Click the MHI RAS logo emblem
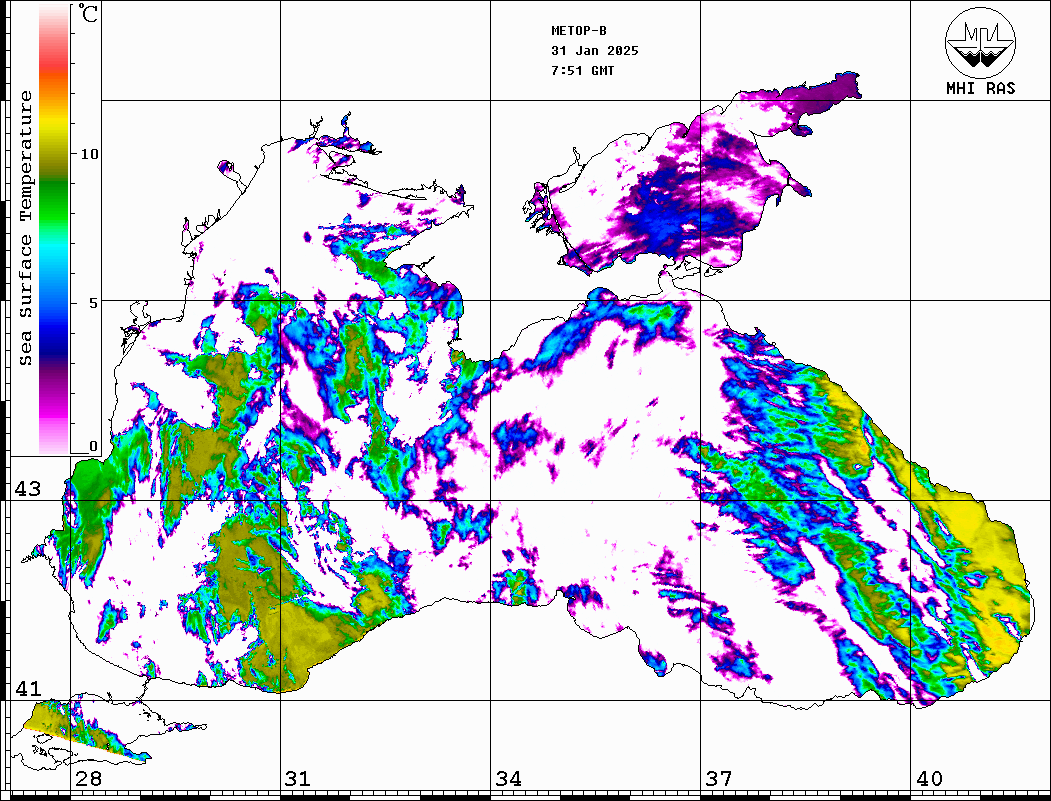 pos(980,42)
